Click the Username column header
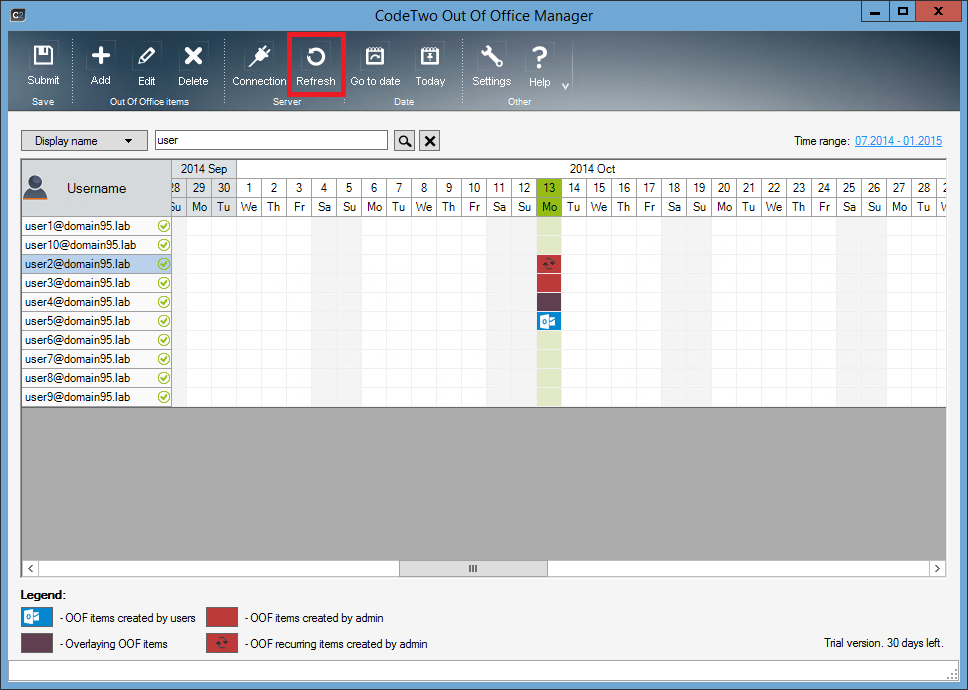968x690 pixels. pos(96,188)
